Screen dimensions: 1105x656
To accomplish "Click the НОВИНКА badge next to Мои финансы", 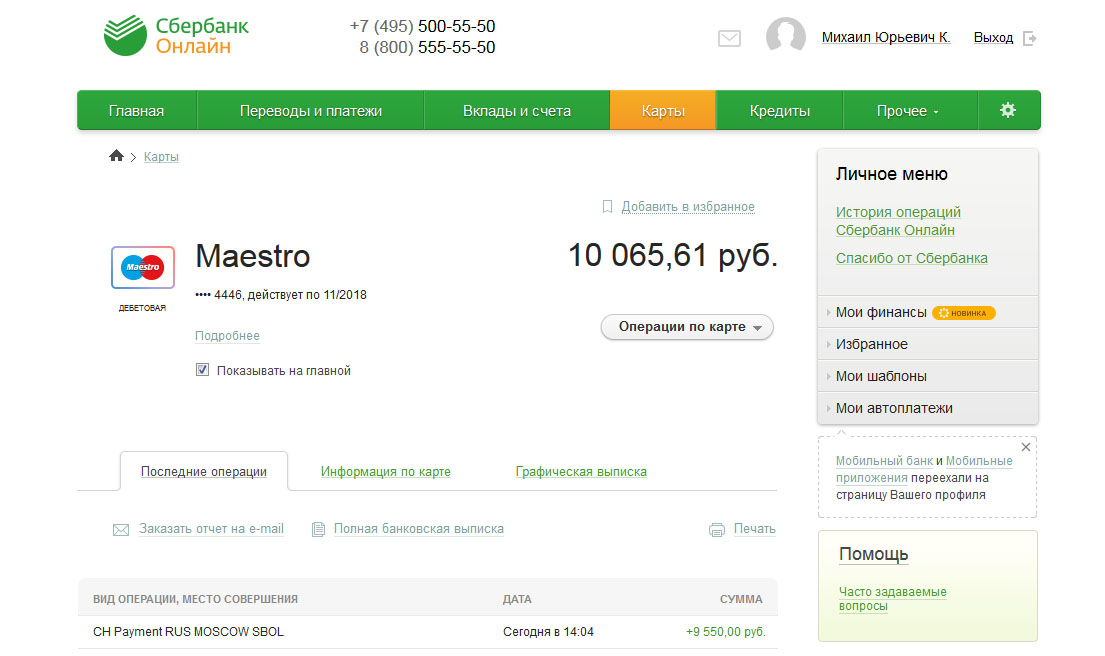I will tap(963, 313).
